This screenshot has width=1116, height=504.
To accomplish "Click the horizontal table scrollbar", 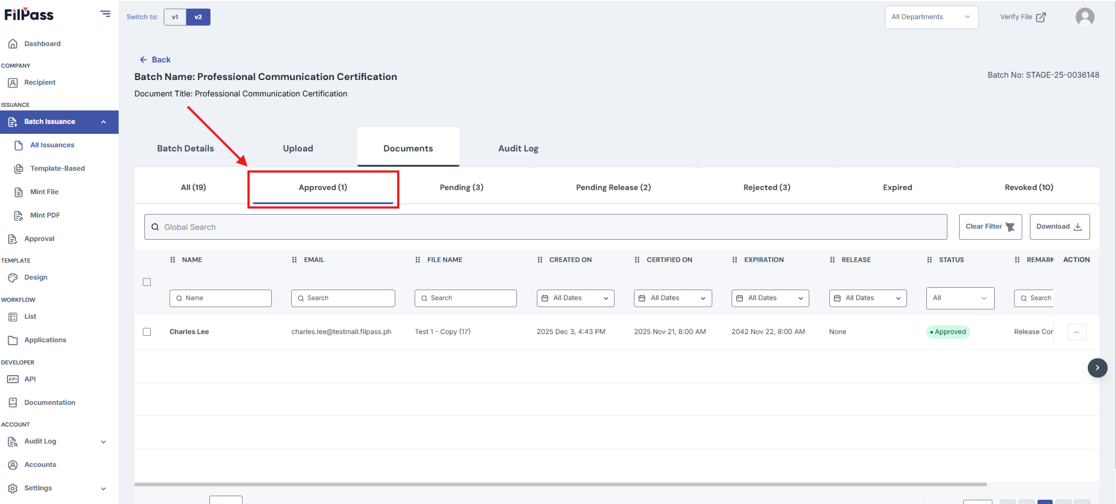I will tap(561, 484).
